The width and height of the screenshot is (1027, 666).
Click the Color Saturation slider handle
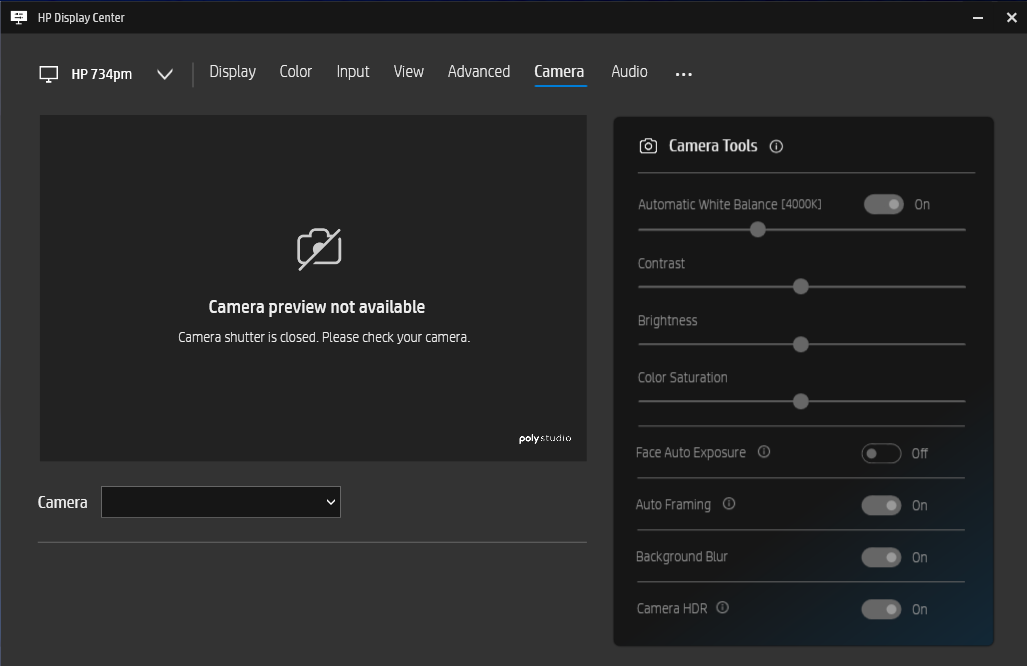click(800, 401)
